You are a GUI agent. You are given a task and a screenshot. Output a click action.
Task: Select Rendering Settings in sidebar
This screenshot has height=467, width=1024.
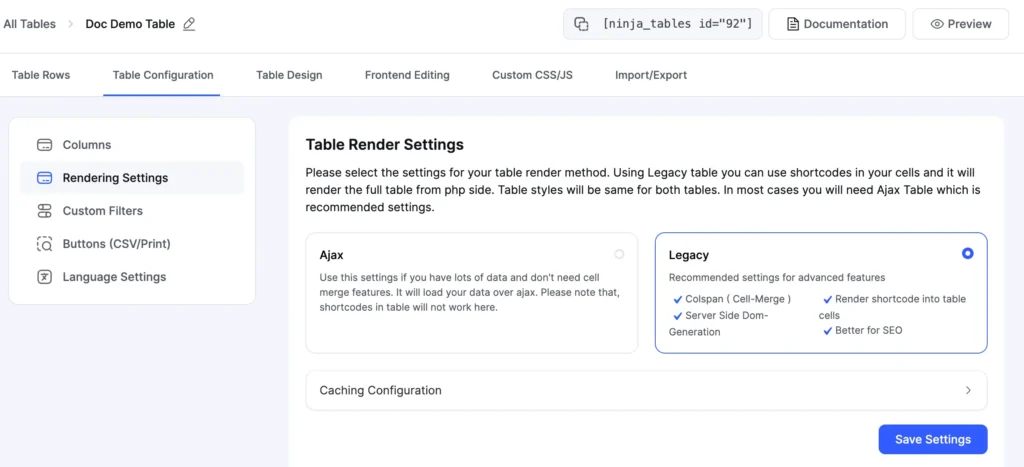[132, 178]
